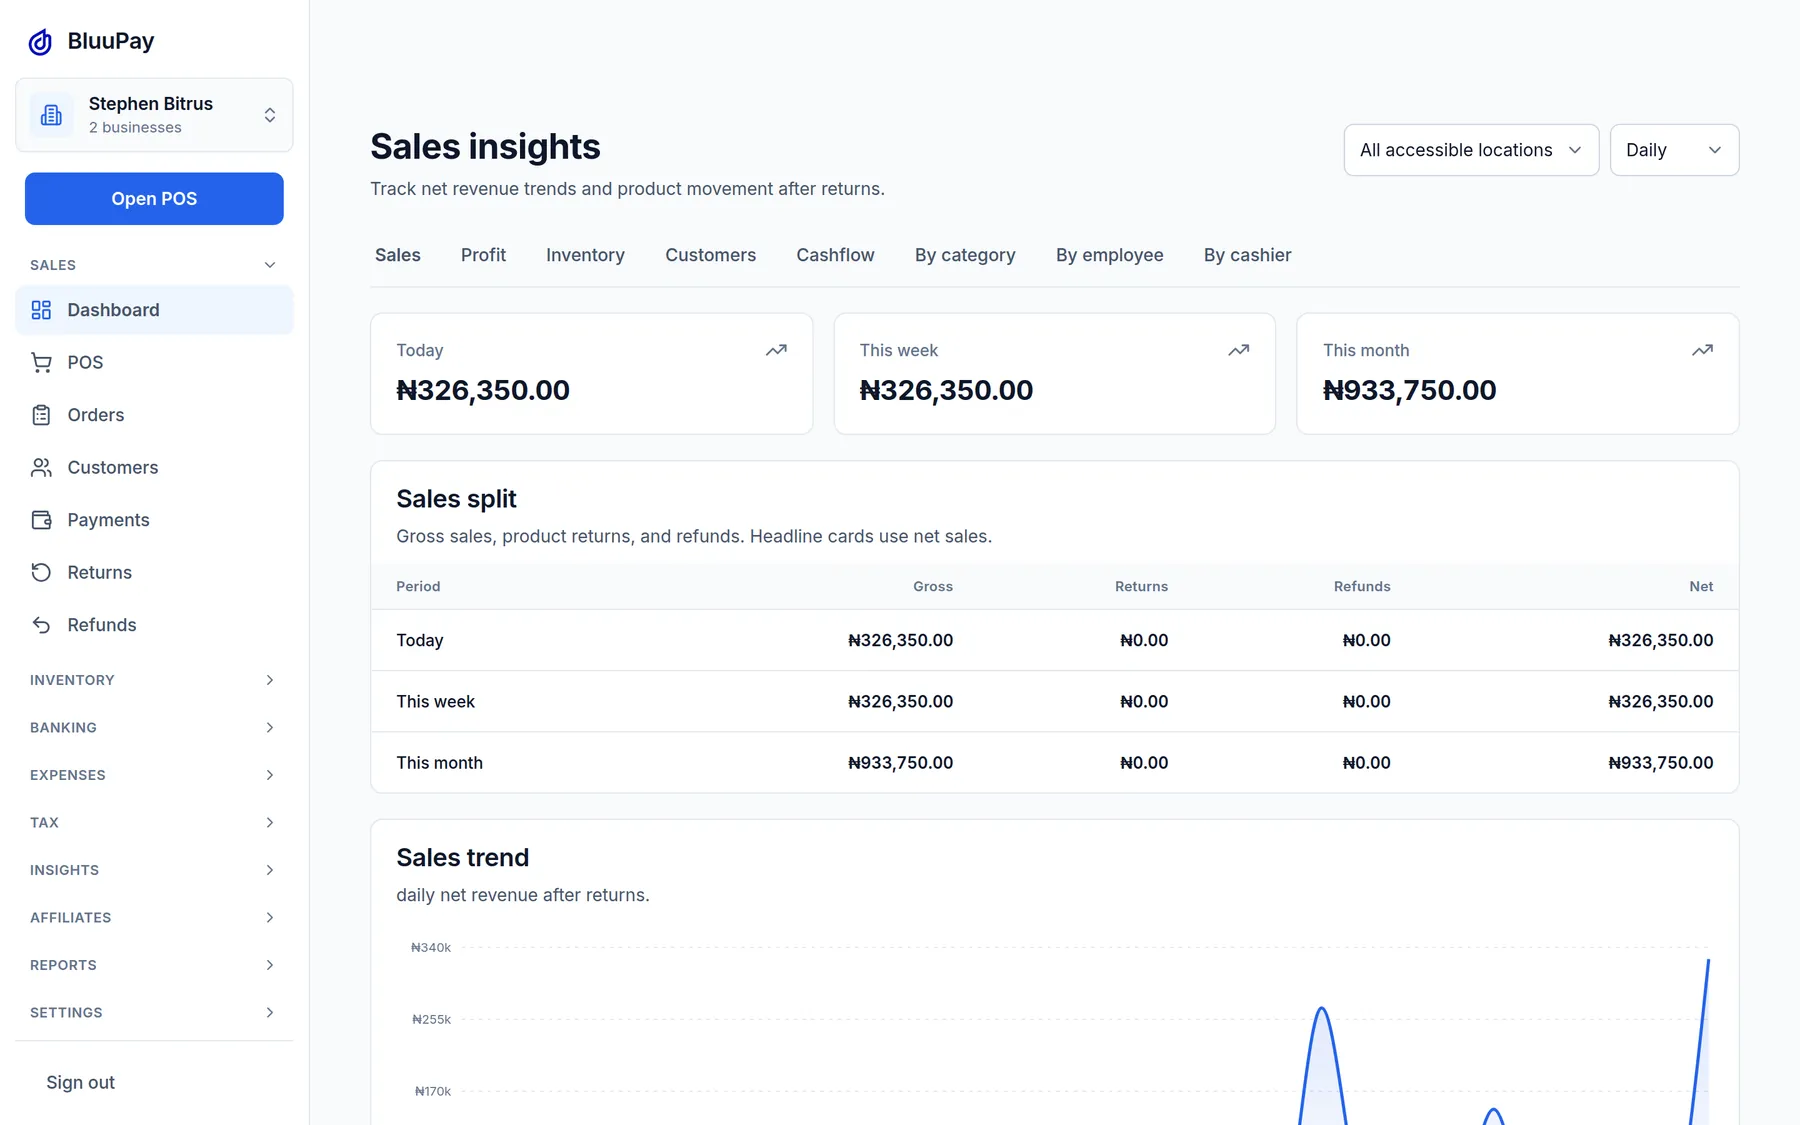This screenshot has height=1125, width=1800.
Task: Click the Orders clipboard icon
Action: coord(41,415)
